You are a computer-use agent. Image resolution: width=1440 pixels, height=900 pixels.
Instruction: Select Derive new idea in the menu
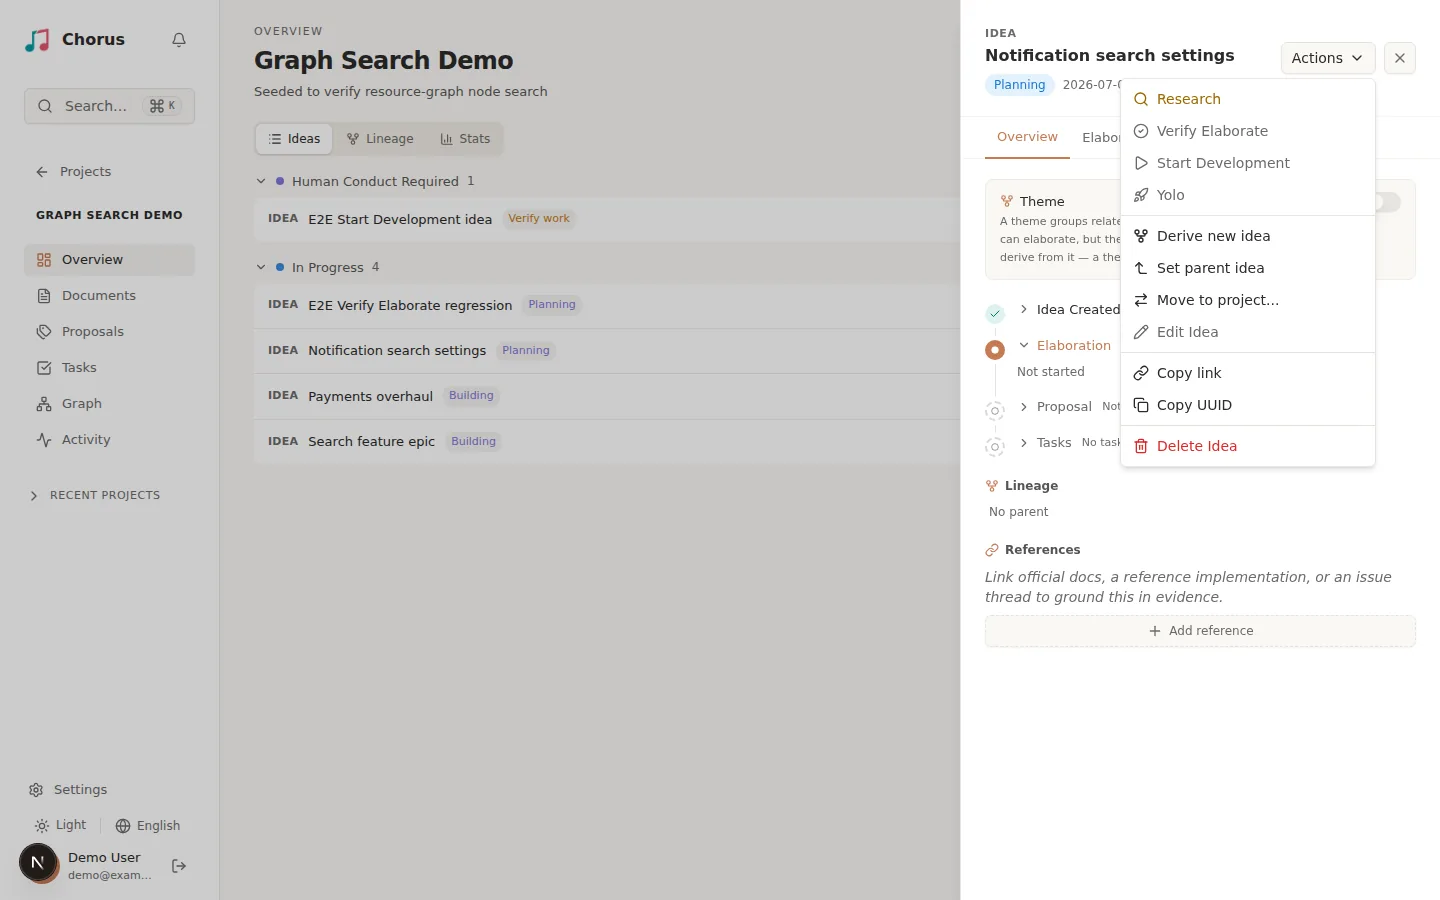(1248, 236)
